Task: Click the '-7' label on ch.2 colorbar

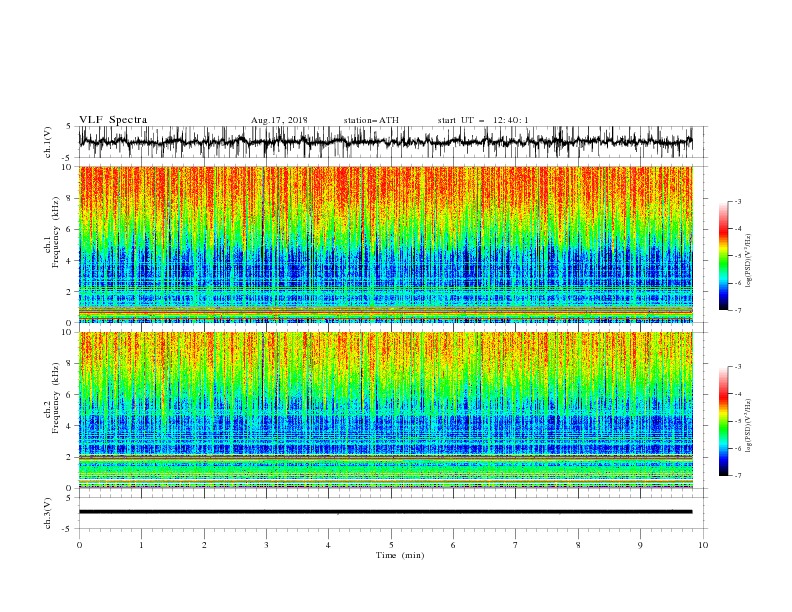Action: 738,476
